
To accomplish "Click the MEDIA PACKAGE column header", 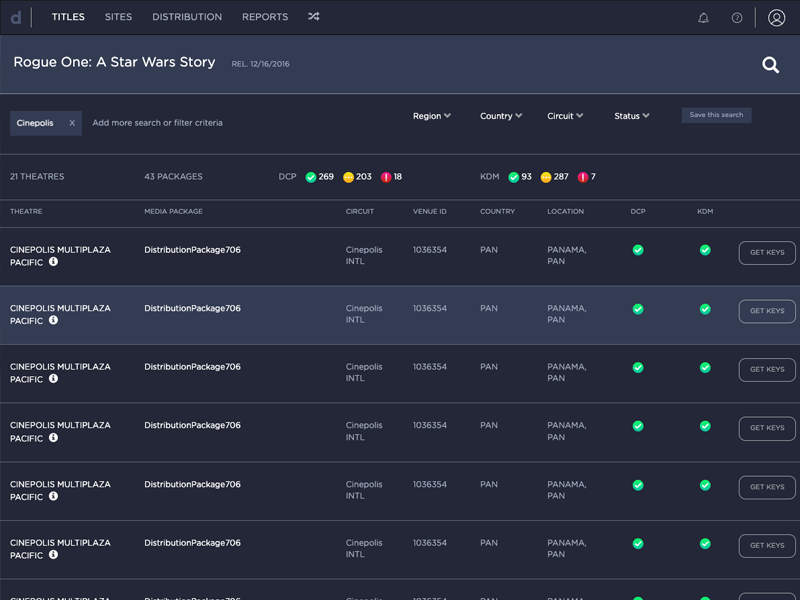I will tap(173, 211).
